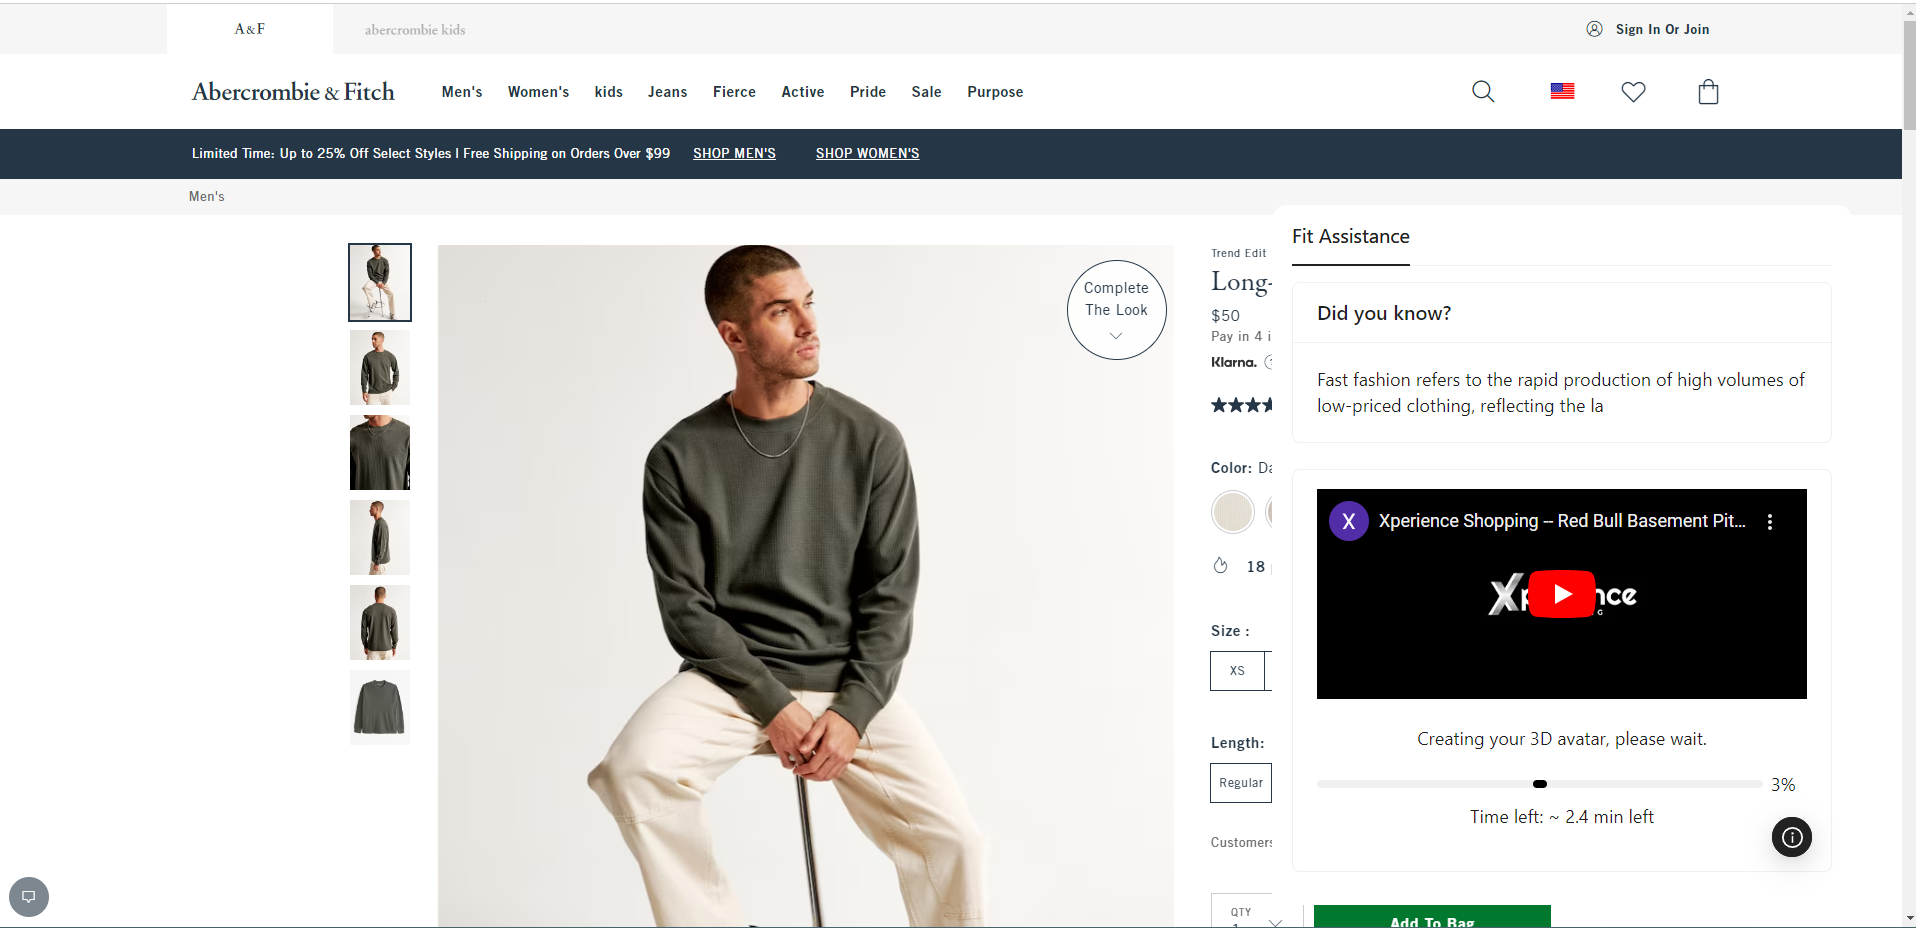The height and width of the screenshot is (928, 1916).
Task: Open the Purpose navigation menu
Action: coord(995,92)
